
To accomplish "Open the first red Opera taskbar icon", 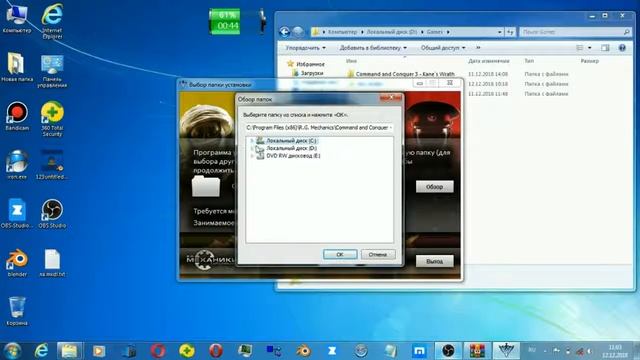I will (x=158, y=350).
